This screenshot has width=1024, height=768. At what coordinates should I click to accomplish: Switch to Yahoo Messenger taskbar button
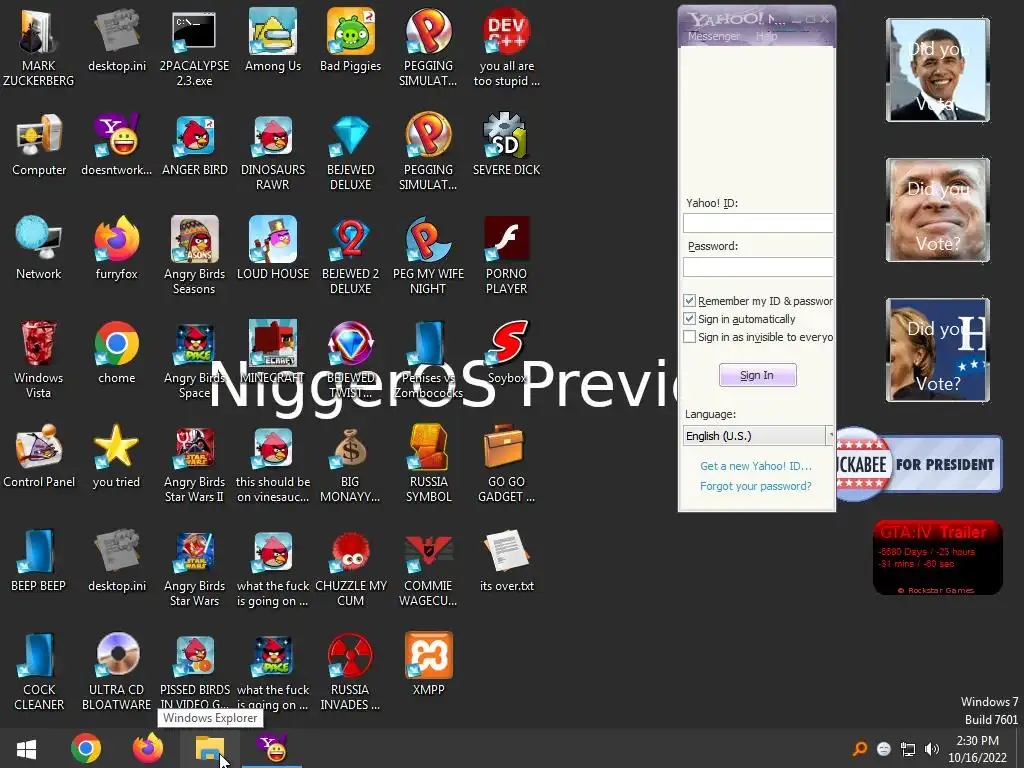coord(272,748)
